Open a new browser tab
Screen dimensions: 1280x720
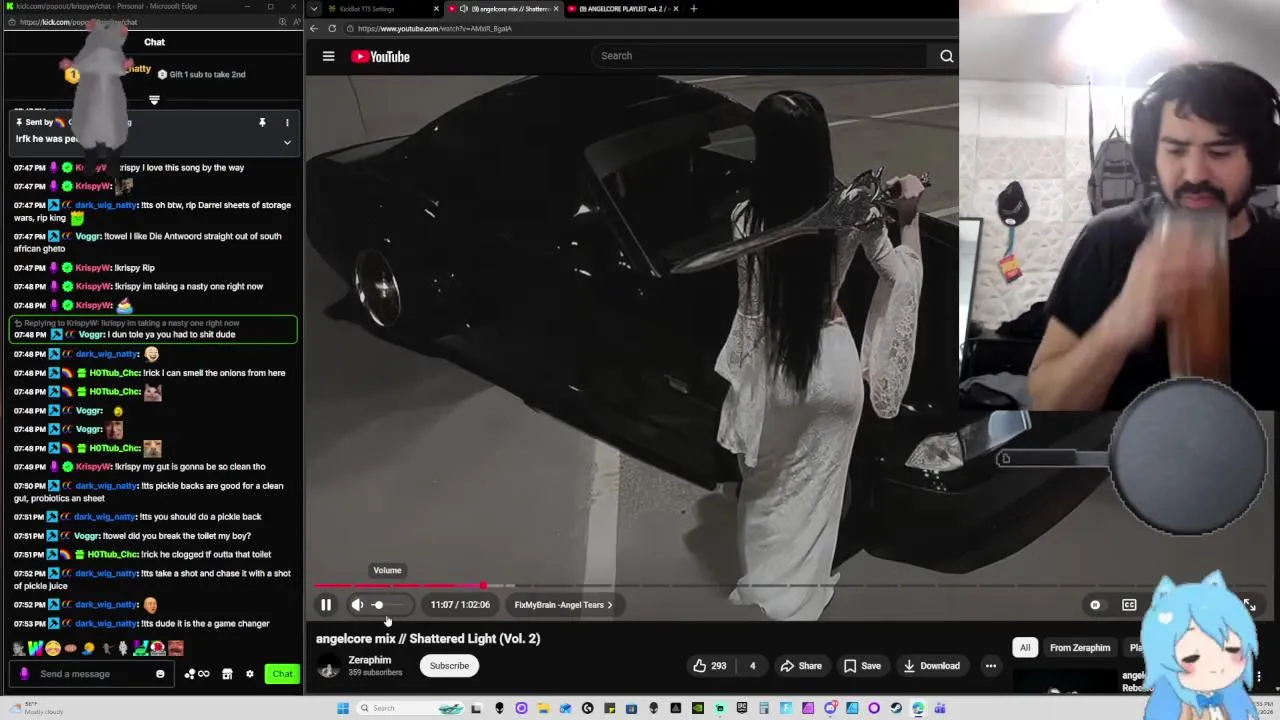pos(694,9)
